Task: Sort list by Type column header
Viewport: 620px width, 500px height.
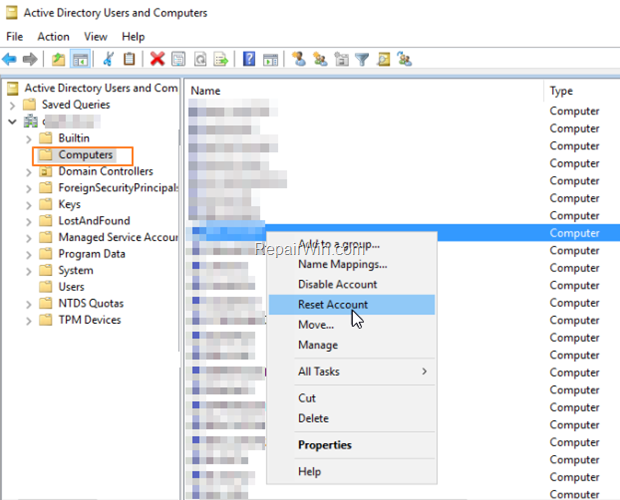Action: (x=582, y=91)
